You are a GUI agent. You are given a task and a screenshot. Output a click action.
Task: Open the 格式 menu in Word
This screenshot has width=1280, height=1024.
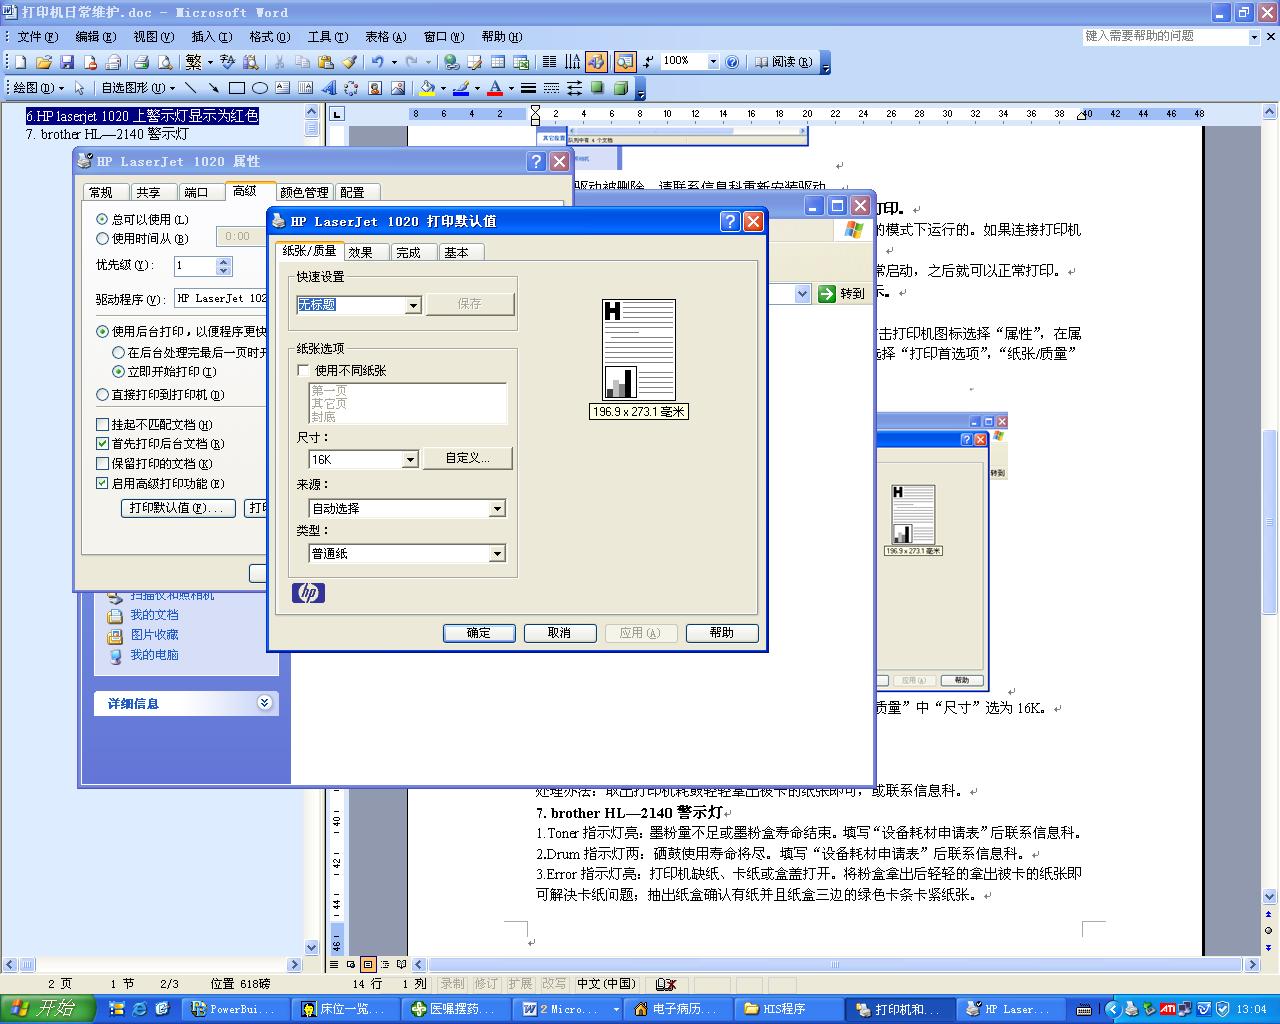tap(269, 37)
